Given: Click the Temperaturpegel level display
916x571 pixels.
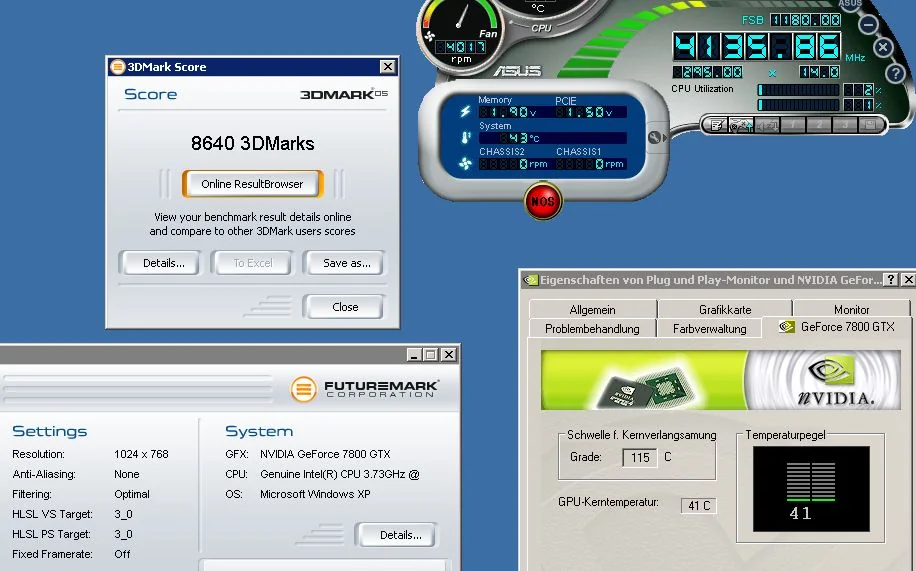Looking at the screenshot, I should 811,489.
